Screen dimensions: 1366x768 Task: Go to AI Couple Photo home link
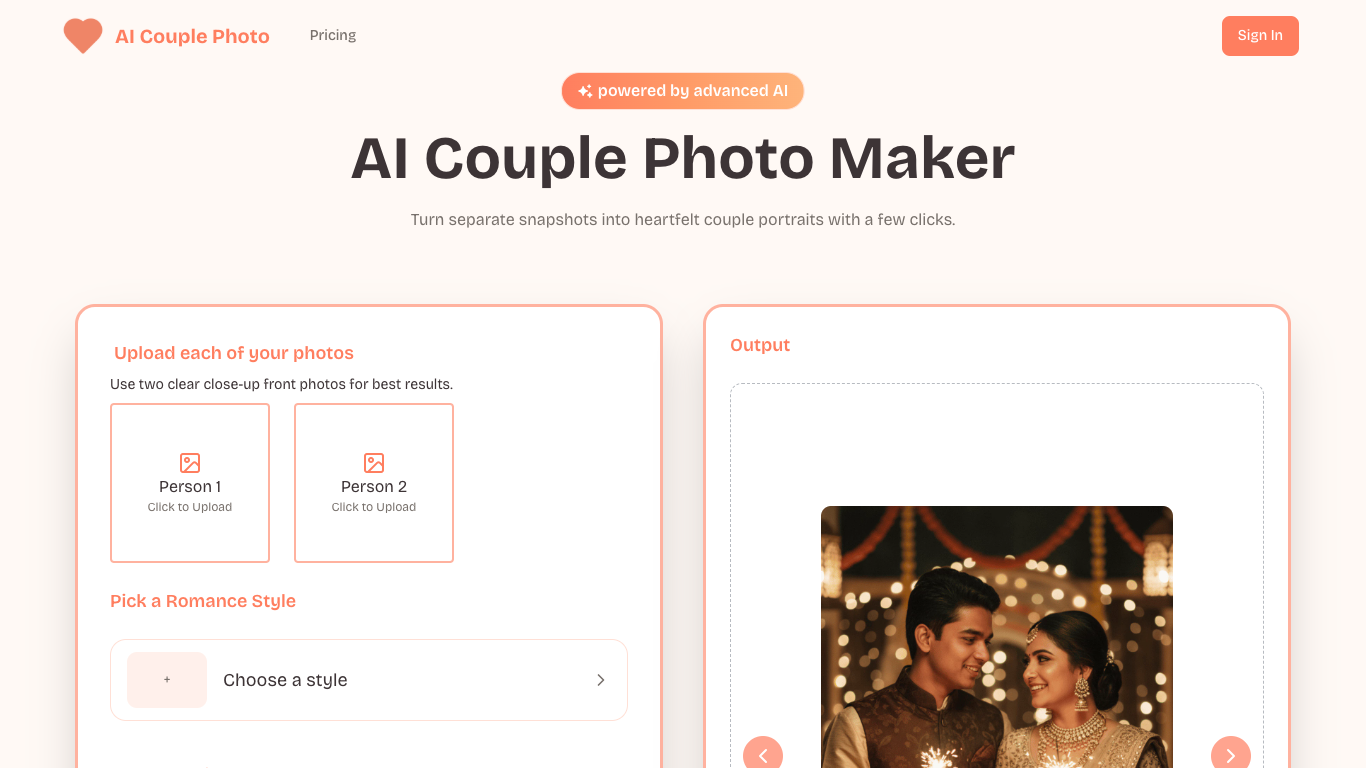coord(167,36)
